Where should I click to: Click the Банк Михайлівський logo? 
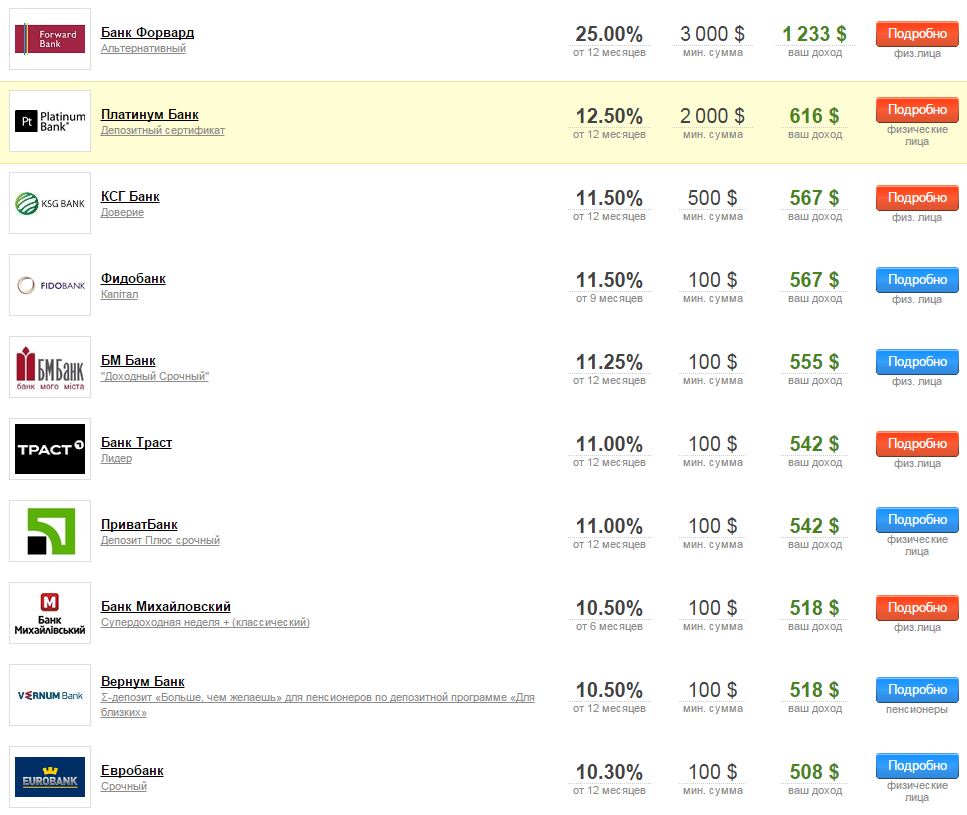coord(50,613)
